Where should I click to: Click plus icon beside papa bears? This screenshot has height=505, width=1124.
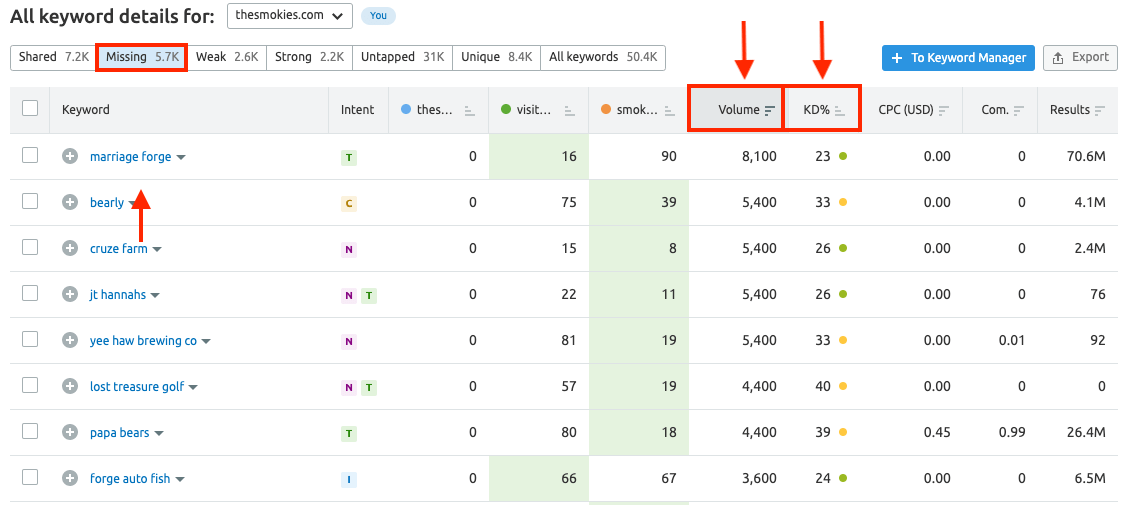(x=70, y=433)
